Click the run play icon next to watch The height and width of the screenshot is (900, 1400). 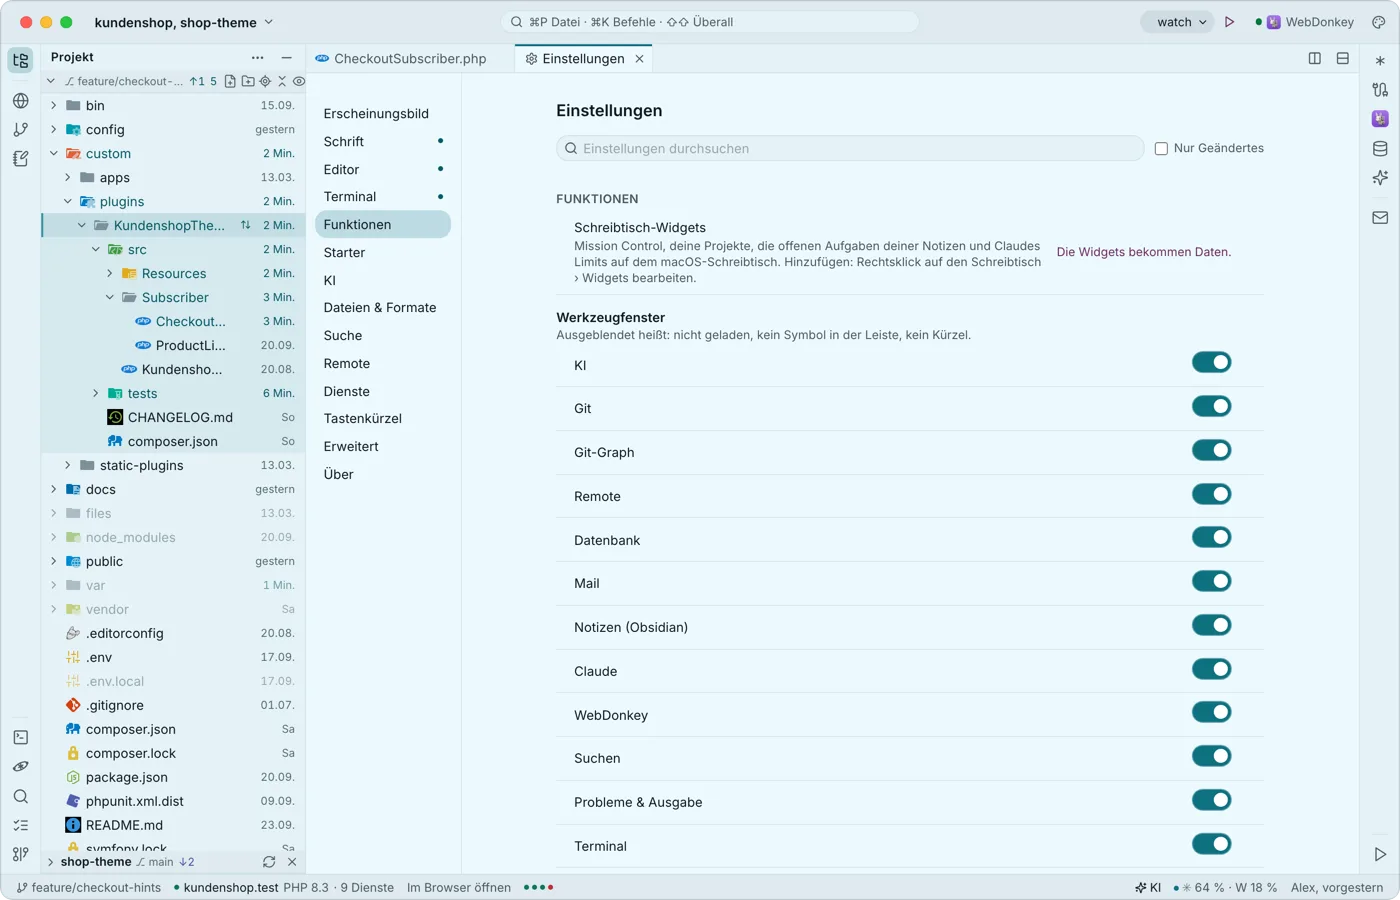click(1230, 22)
